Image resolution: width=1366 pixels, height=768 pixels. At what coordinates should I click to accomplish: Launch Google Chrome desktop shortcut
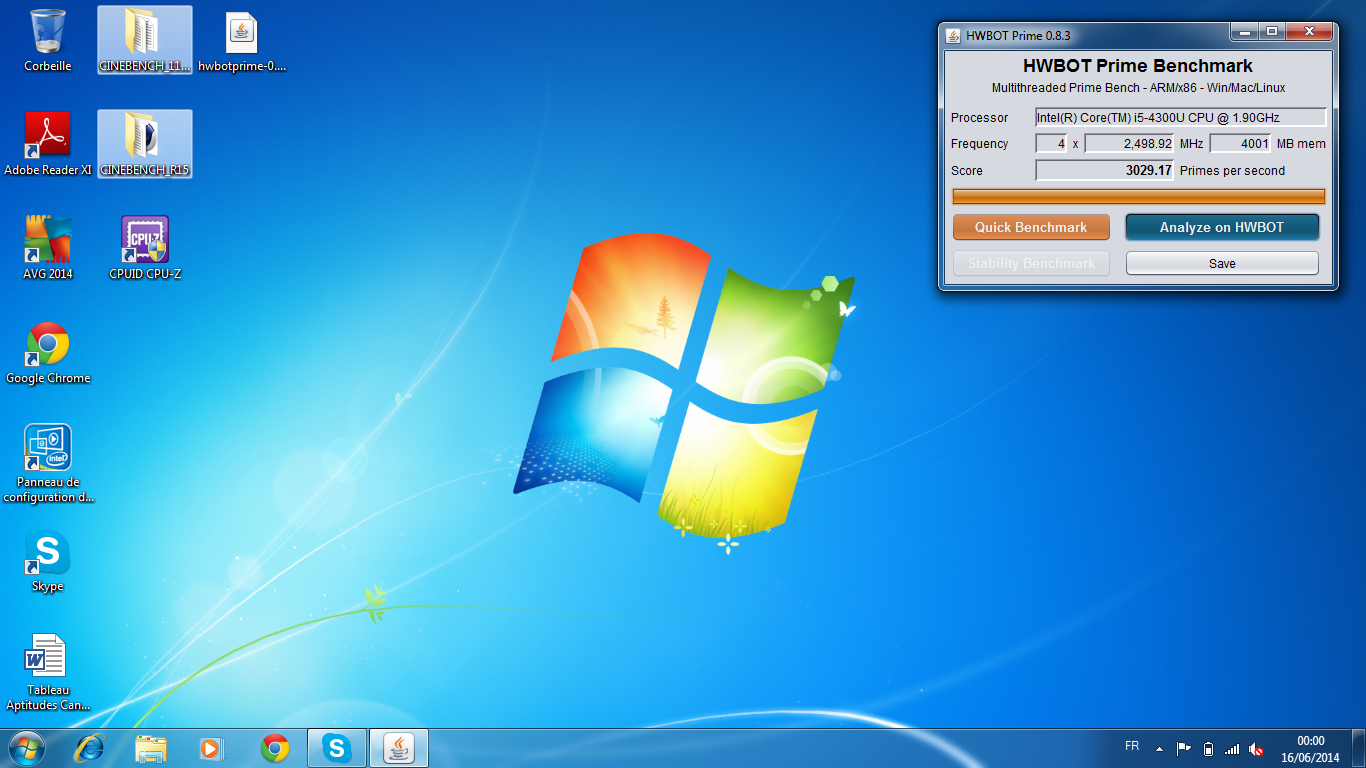(47, 352)
